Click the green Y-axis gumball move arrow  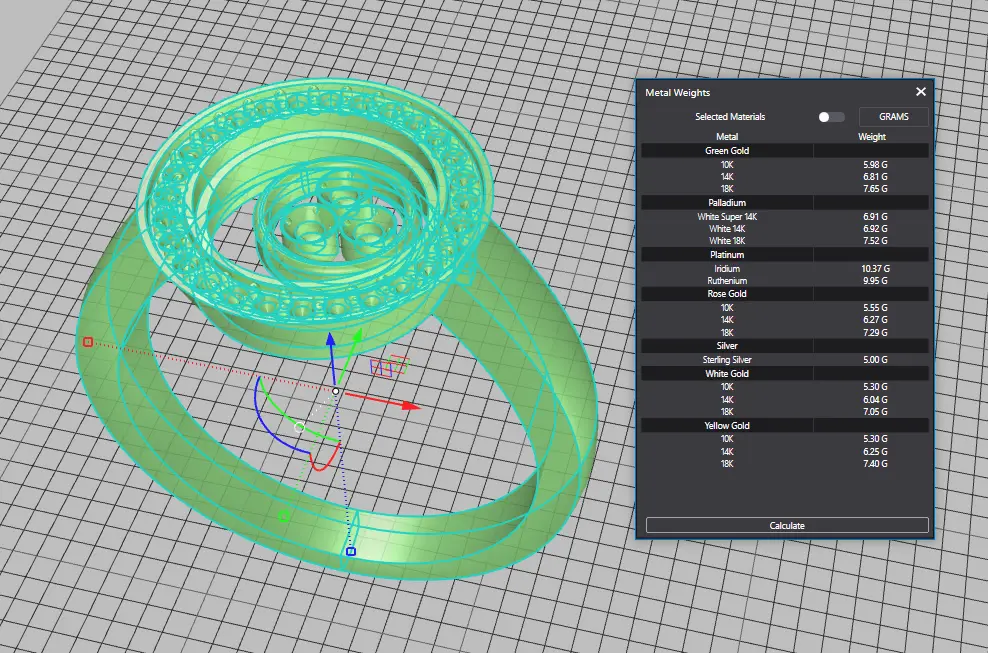coord(357,335)
